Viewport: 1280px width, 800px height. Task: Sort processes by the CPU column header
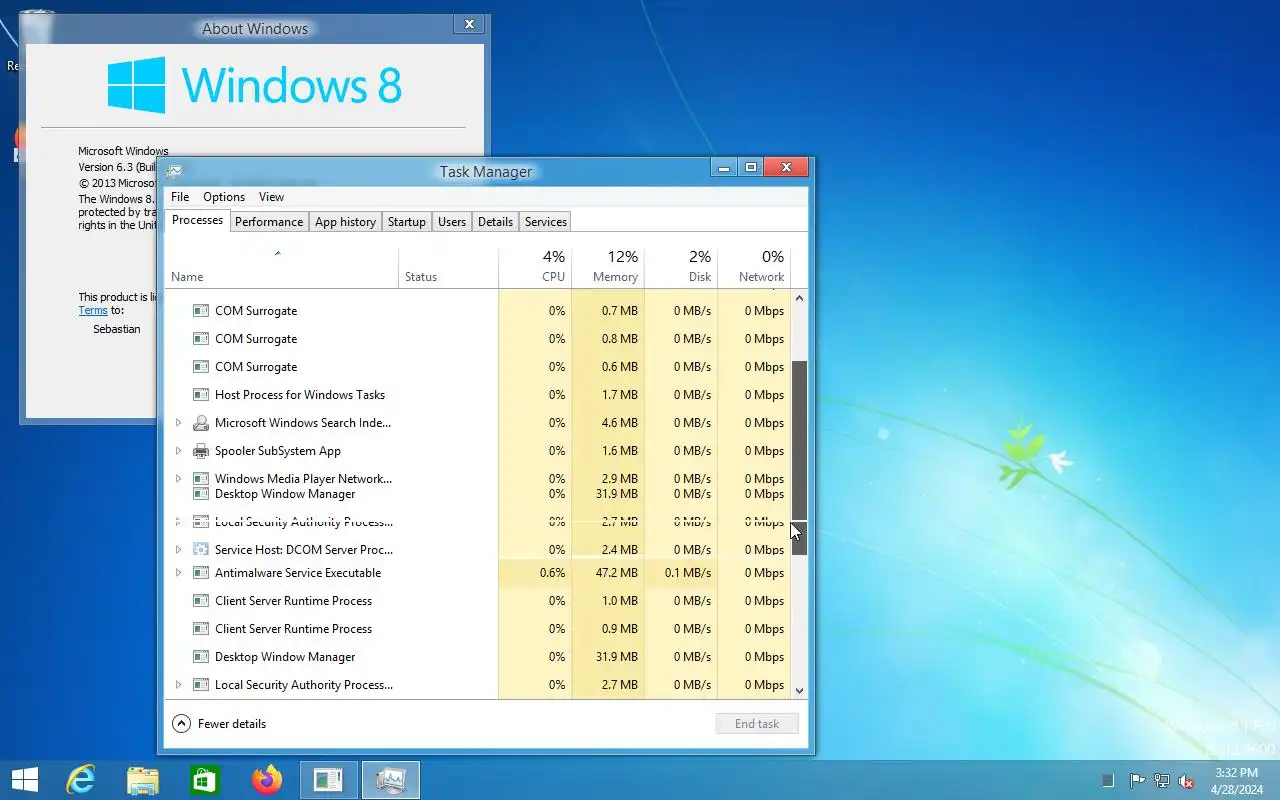click(535, 267)
